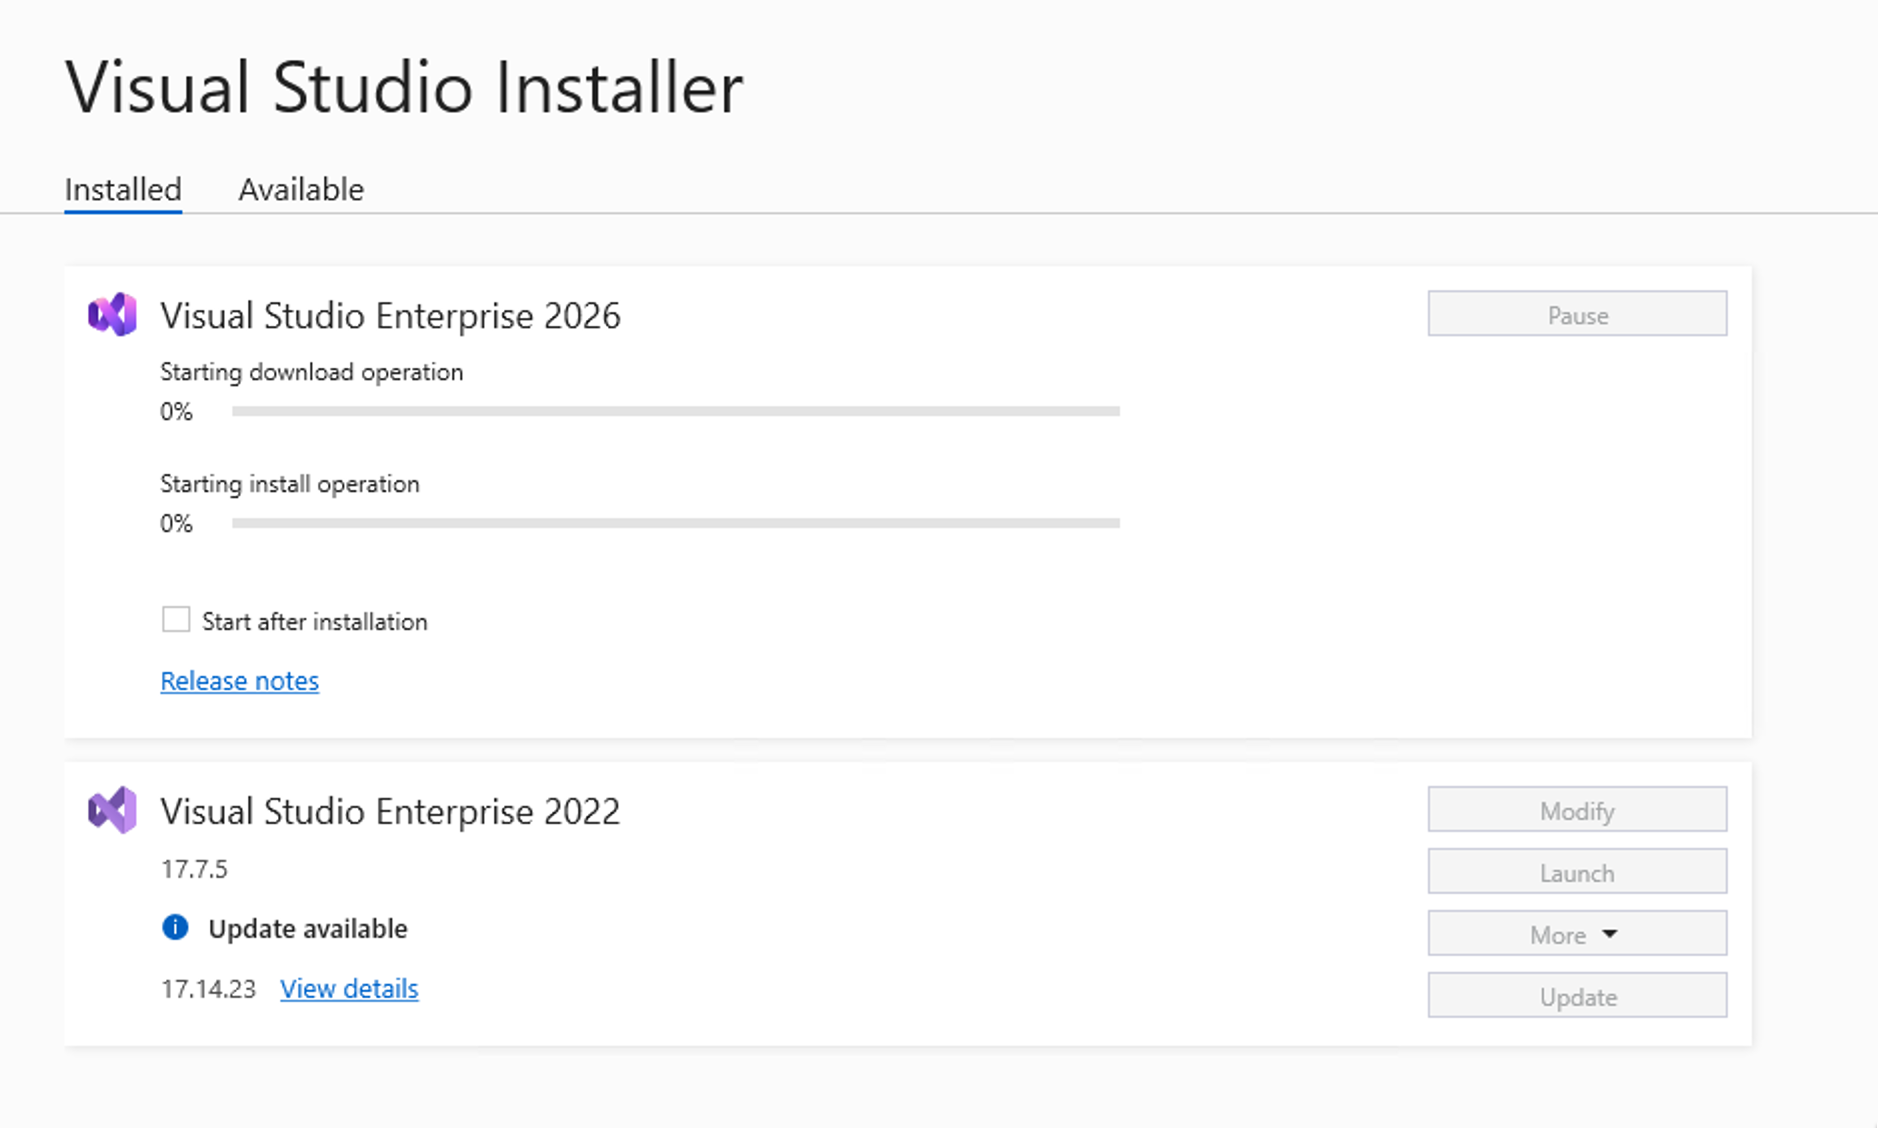The image size is (1878, 1128).
Task: Click the blue Update available info icon
Action: 175,928
